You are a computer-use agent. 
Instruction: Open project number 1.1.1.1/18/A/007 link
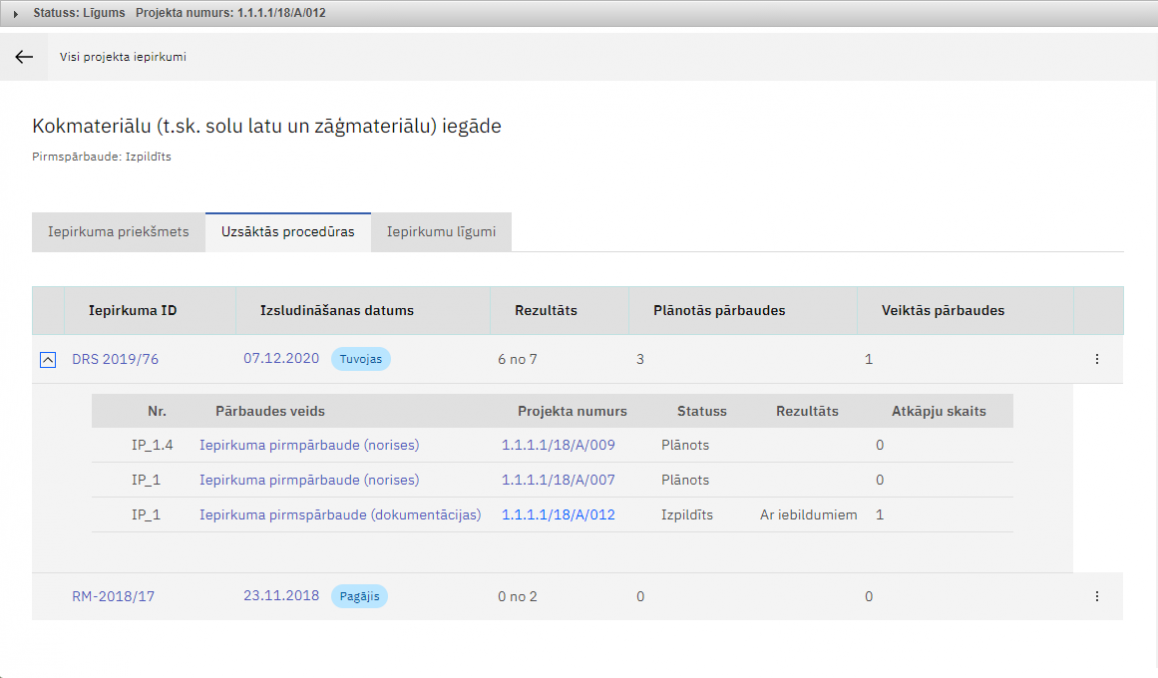pyautogui.click(x=558, y=480)
